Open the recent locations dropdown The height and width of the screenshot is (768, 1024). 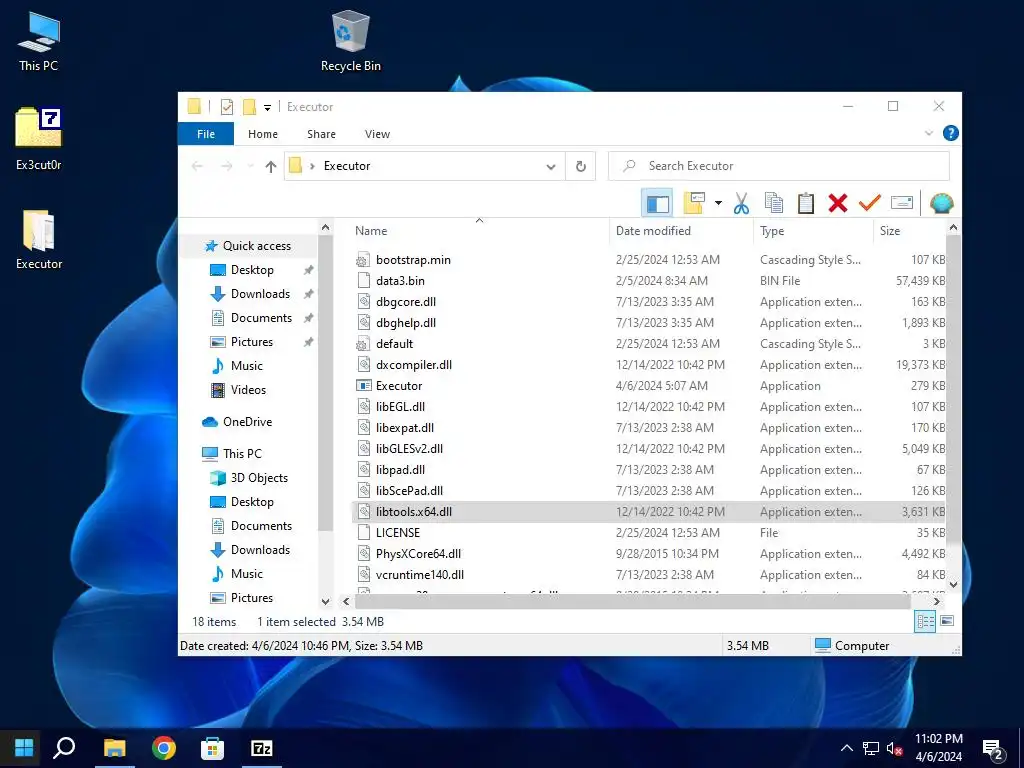pyautogui.click(x=250, y=167)
